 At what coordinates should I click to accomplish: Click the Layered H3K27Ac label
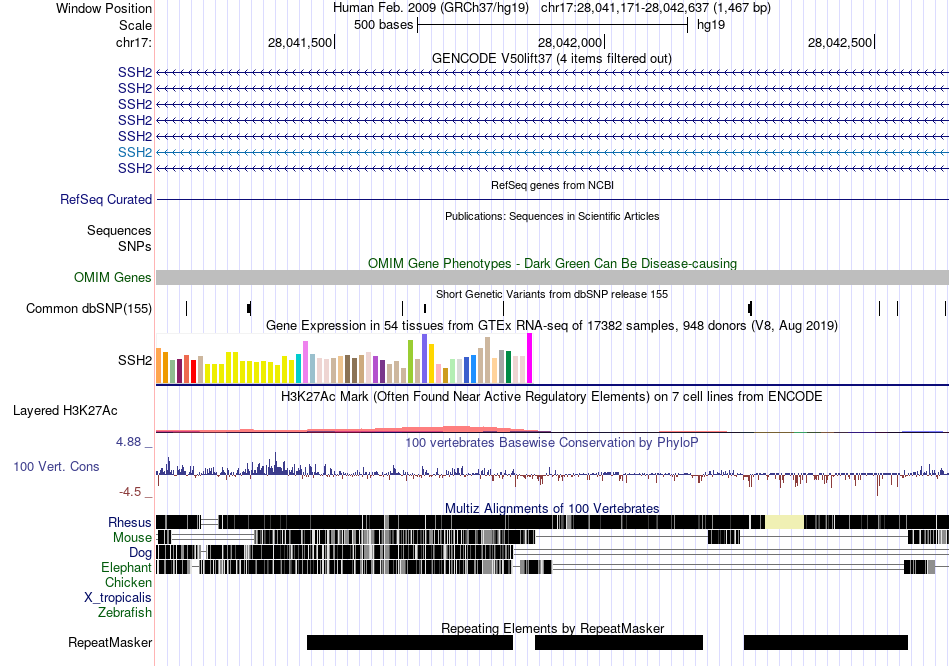click(65, 411)
